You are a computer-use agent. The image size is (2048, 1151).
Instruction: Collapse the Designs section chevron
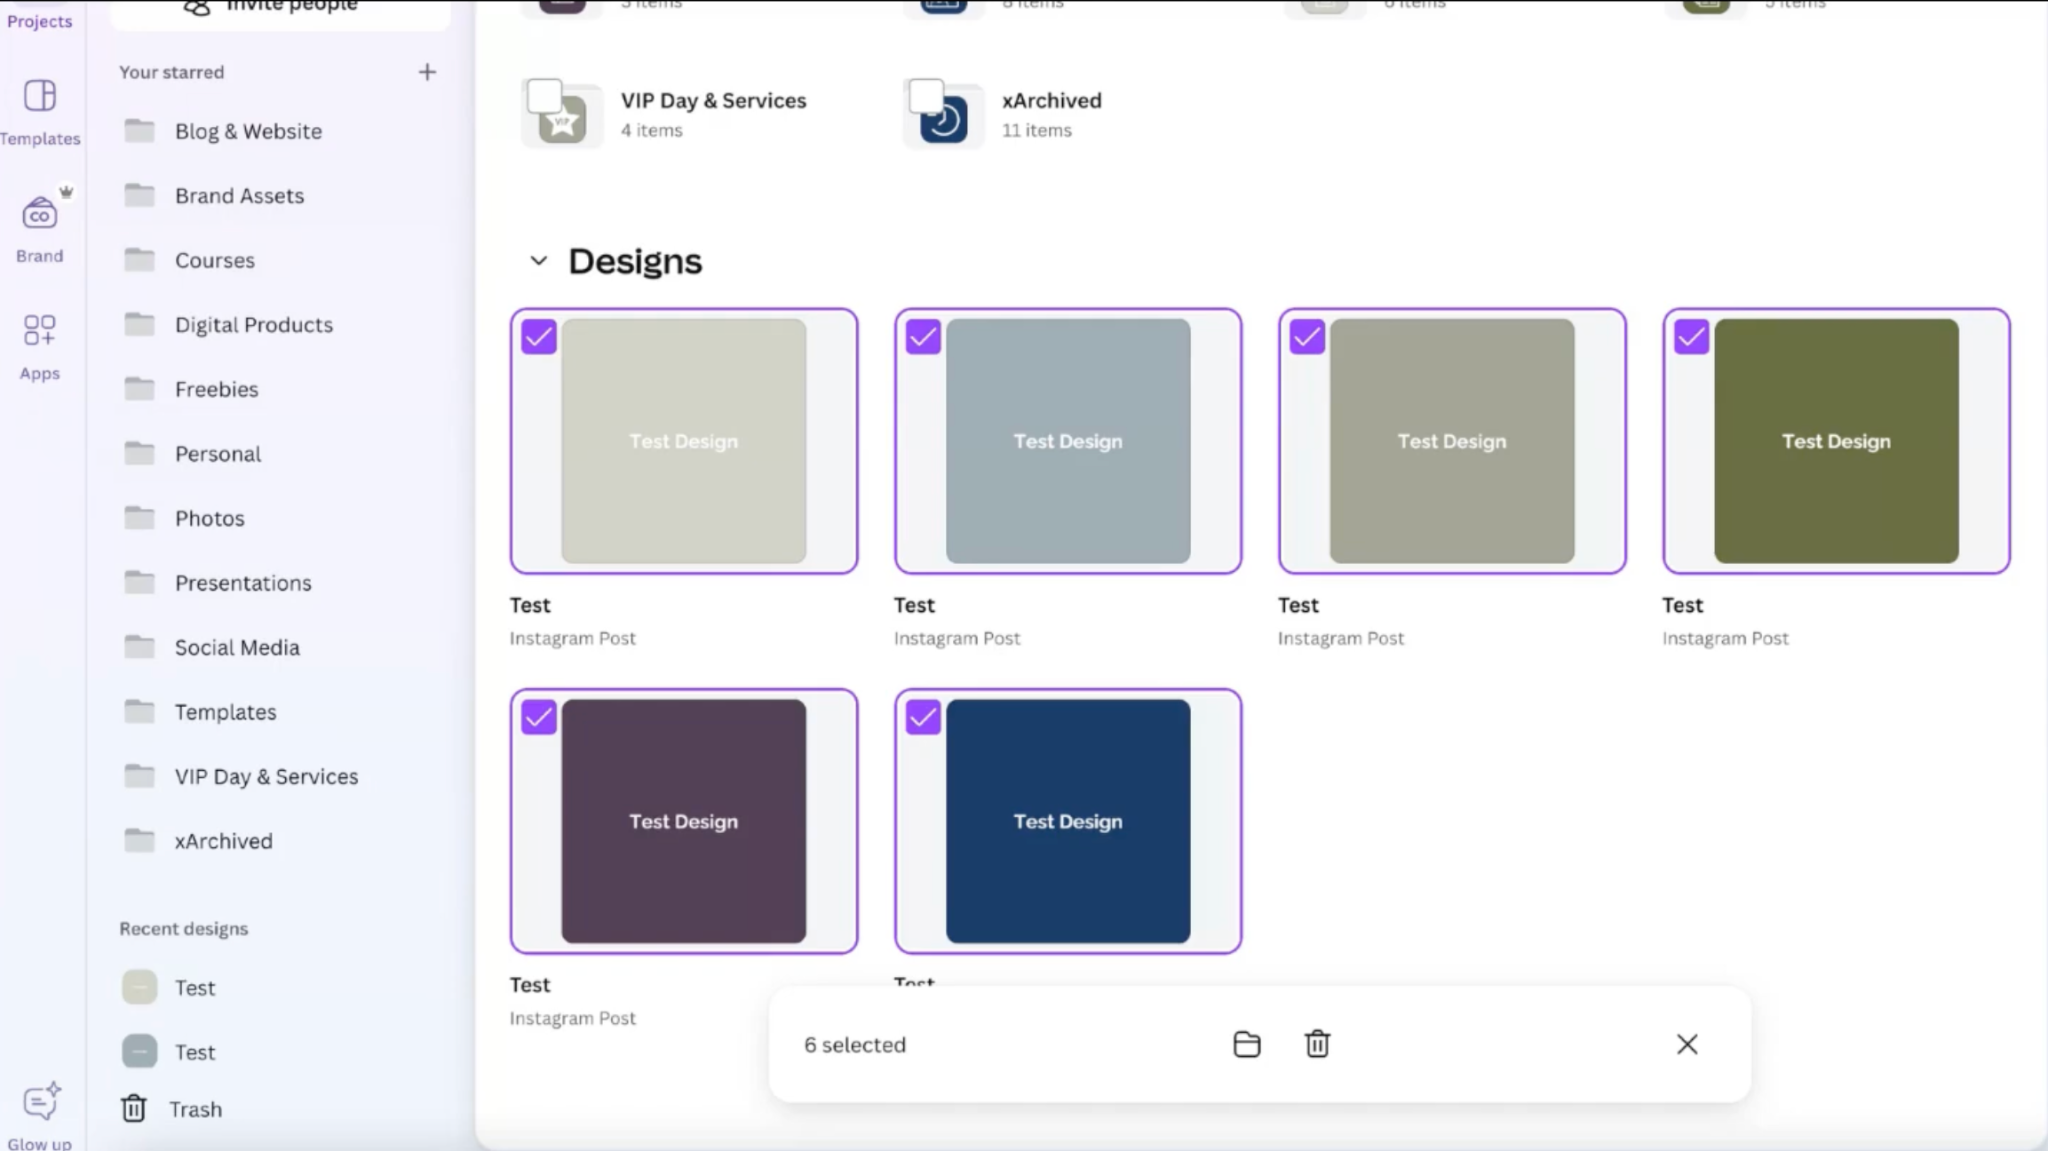539,261
